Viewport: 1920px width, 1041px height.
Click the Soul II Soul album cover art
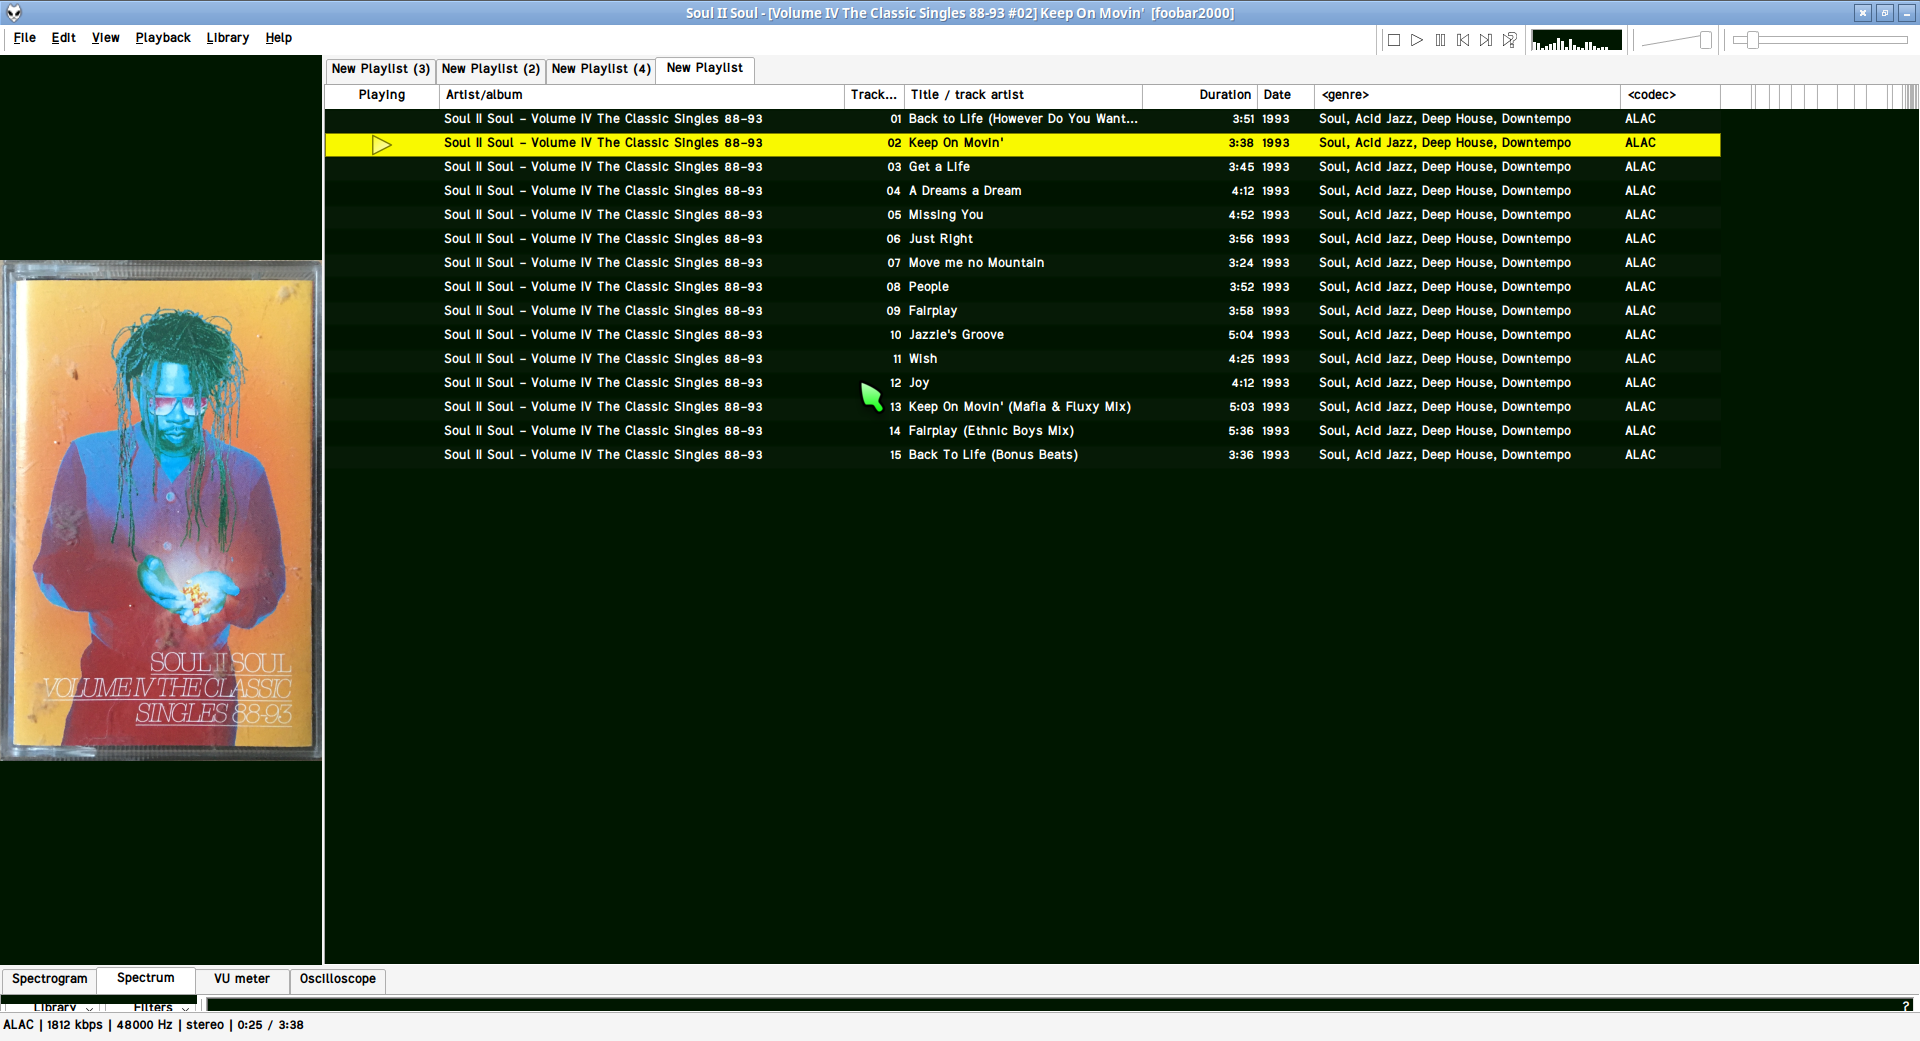coord(161,510)
